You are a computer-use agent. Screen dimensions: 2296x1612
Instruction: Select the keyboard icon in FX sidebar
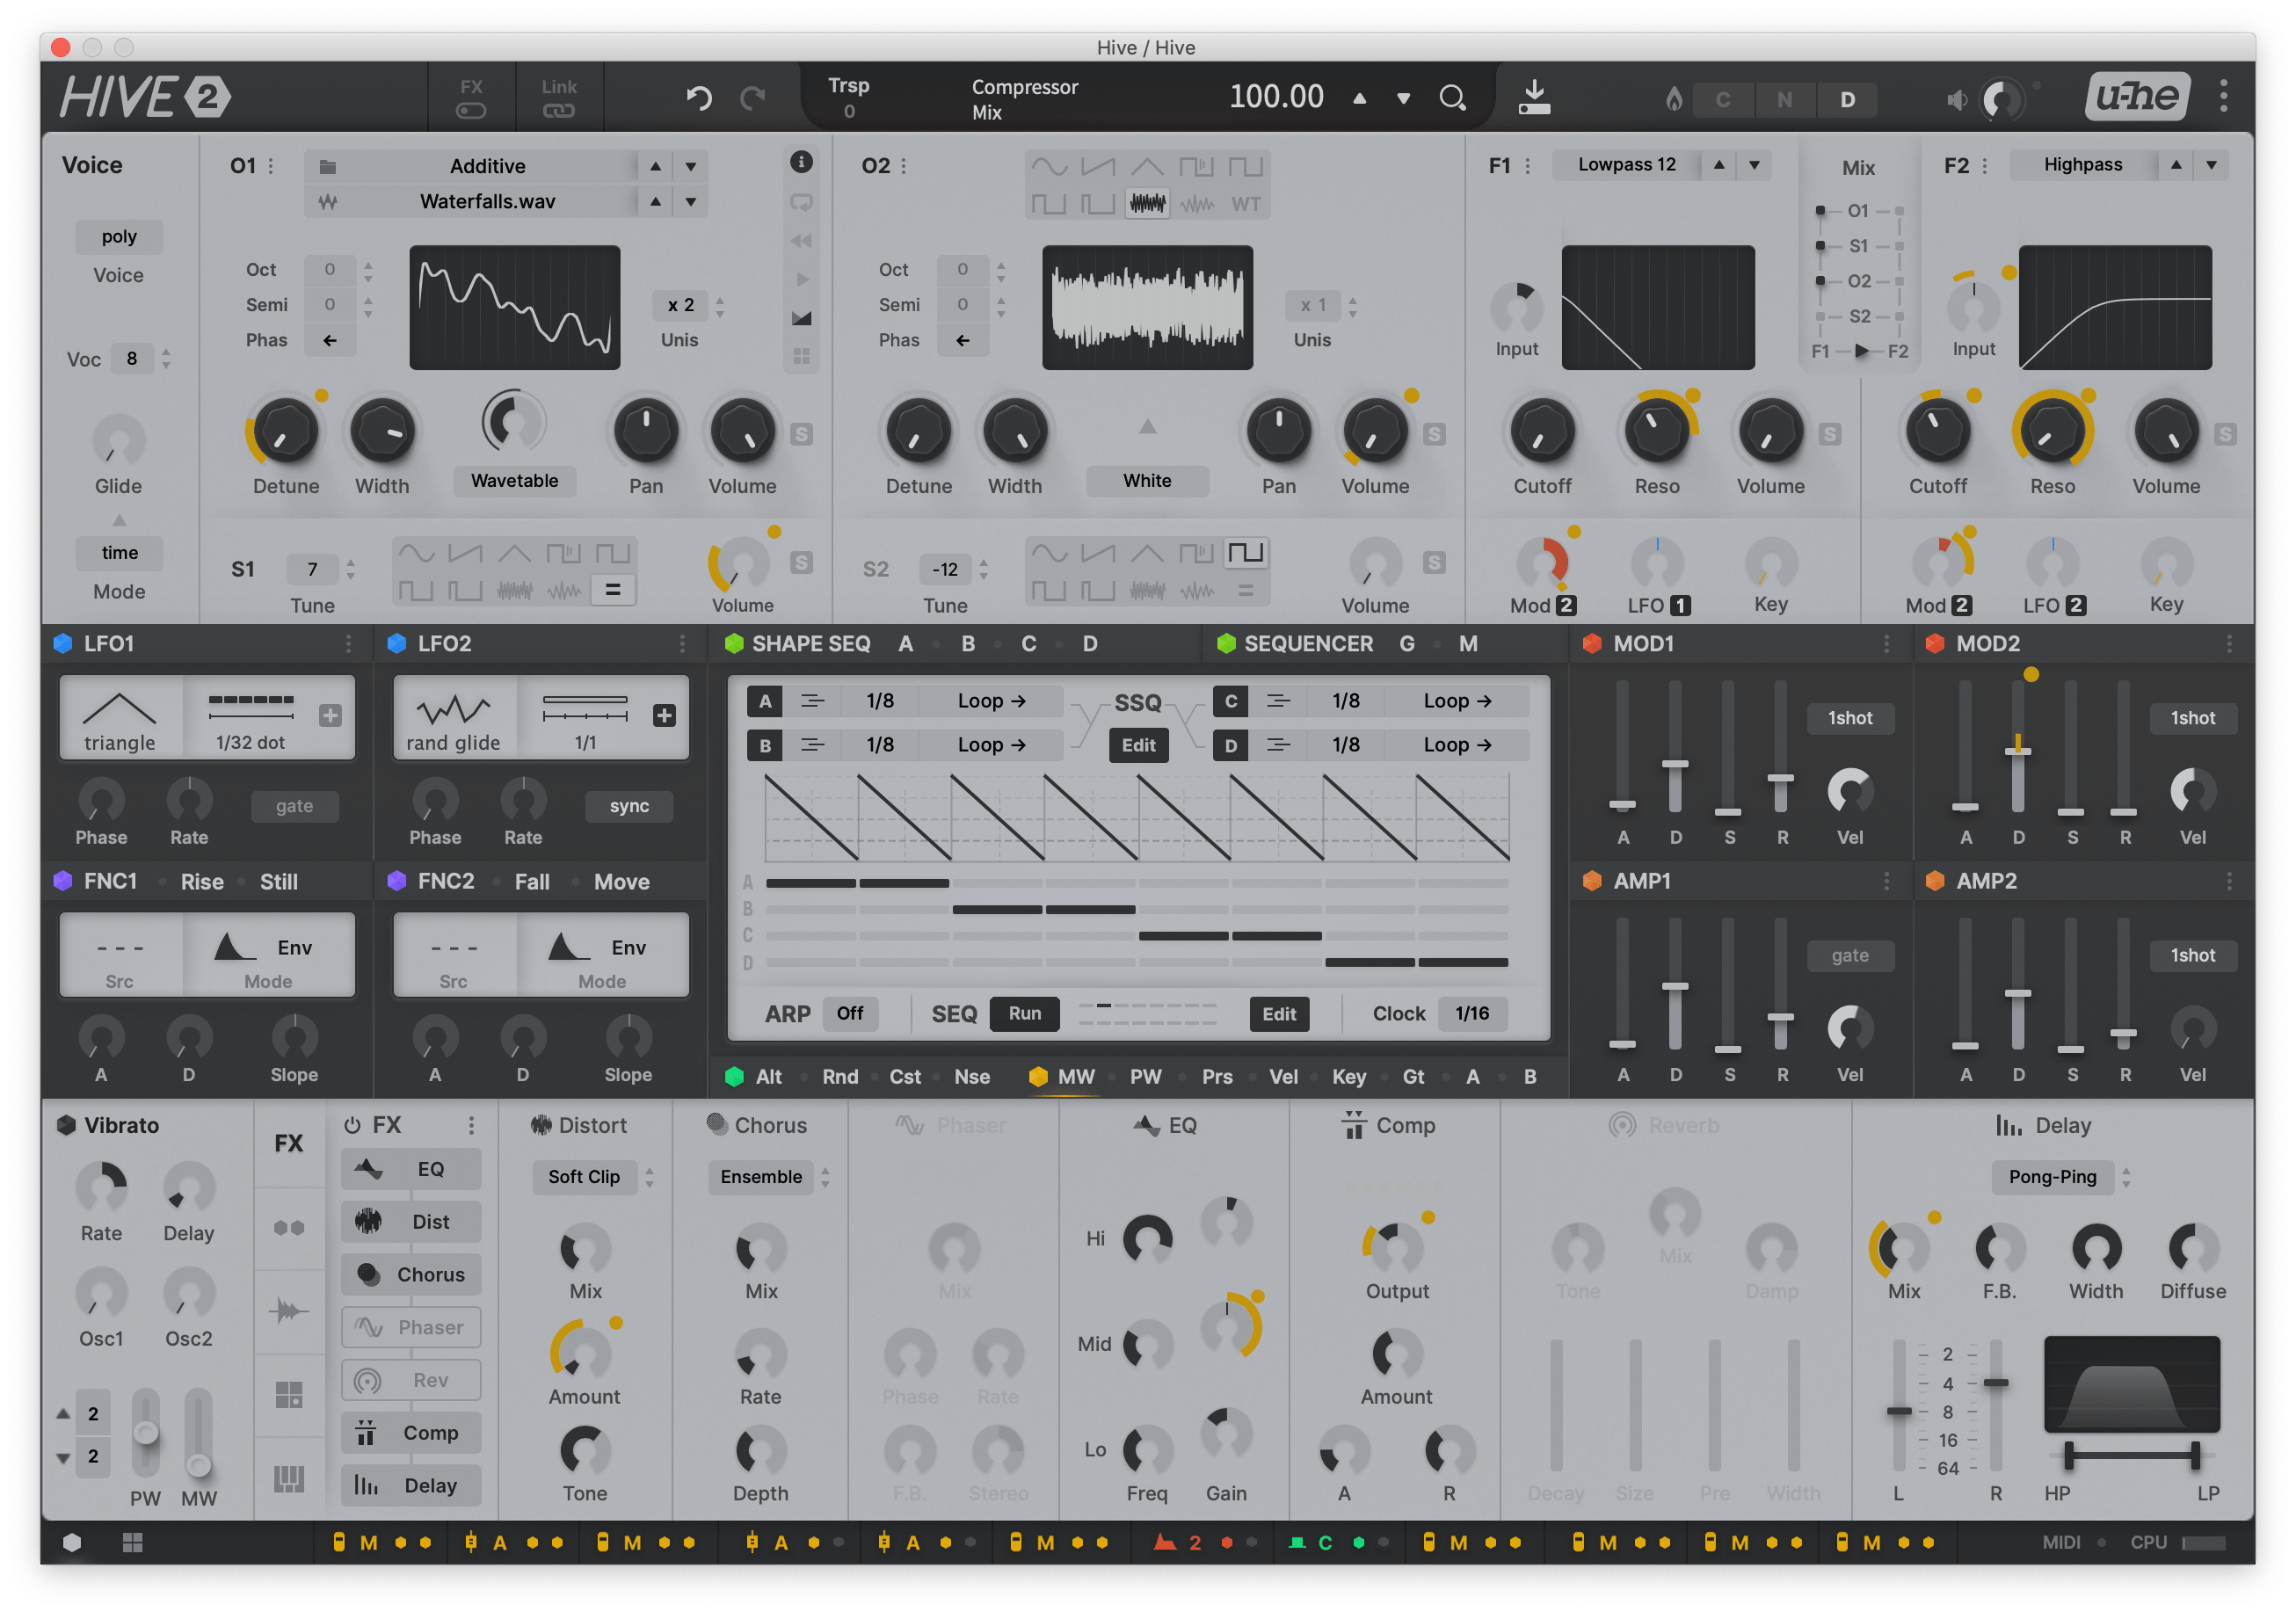click(289, 1478)
